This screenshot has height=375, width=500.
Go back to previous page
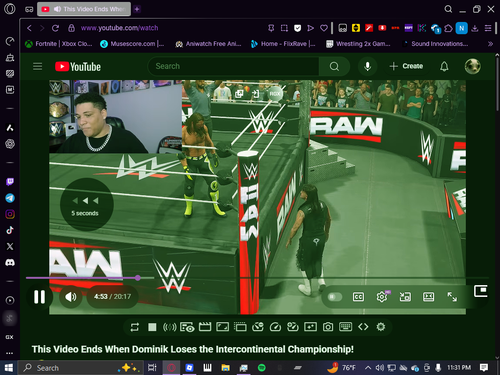(x=29, y=28)
